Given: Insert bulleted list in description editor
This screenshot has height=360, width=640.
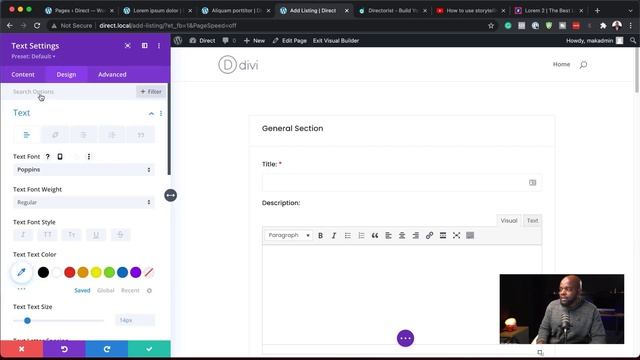Looking at the screenshot, I should 348,236.
